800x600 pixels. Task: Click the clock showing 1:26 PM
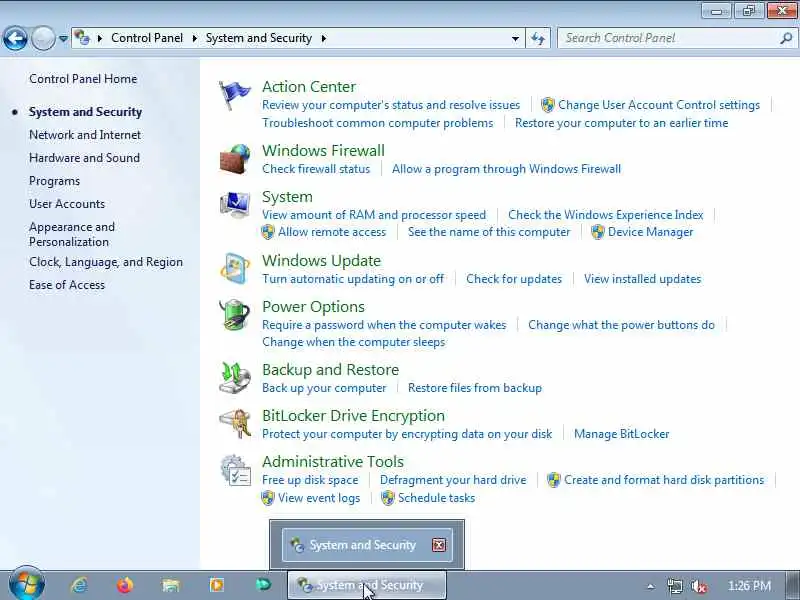749,586
